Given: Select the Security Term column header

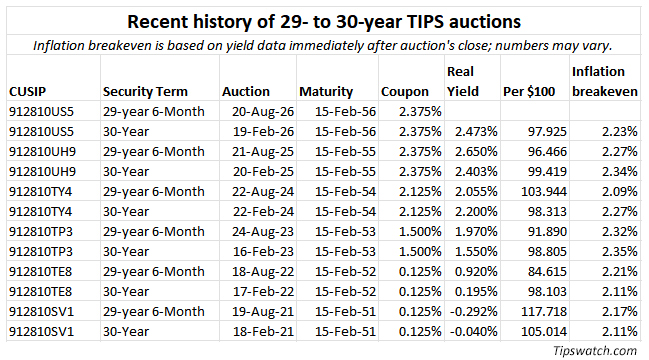Looking at the screenshot, I should coord(145,91).
